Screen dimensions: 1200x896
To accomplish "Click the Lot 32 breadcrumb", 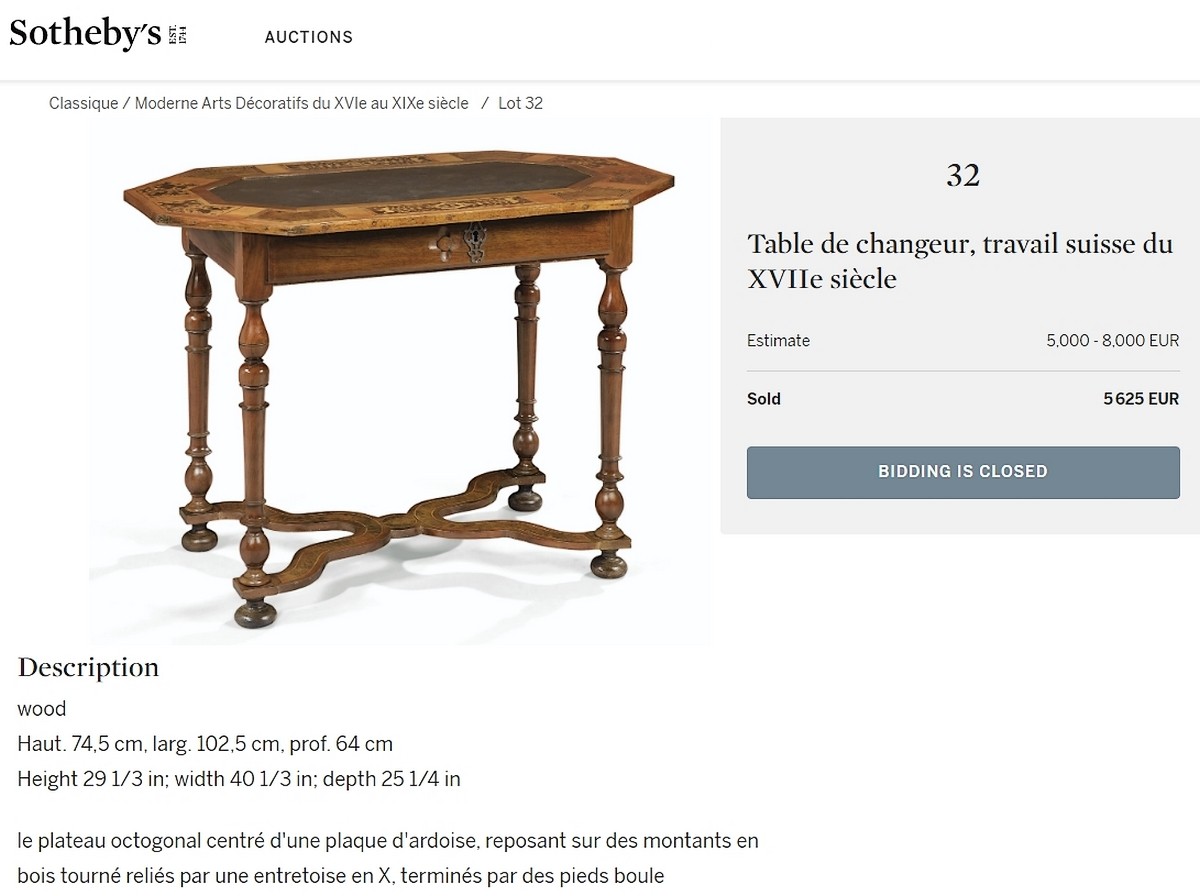I will click(x=520, y=103).
